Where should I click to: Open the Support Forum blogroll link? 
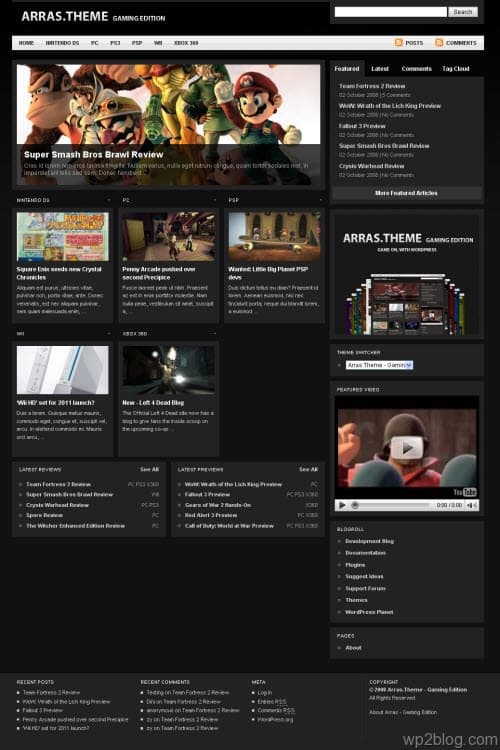[x=365, y=588]
